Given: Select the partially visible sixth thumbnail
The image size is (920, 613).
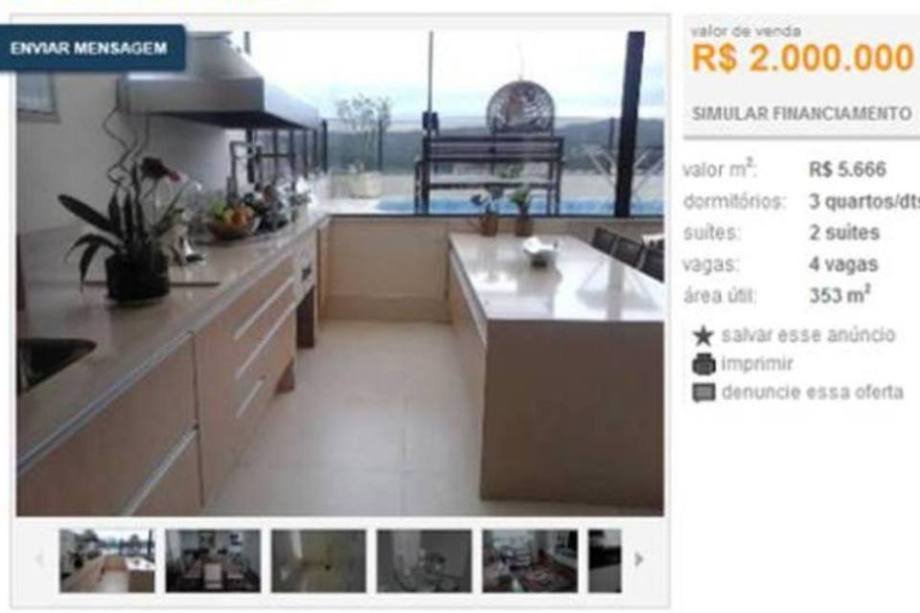Looking at the screenshot, I should 604,561.
